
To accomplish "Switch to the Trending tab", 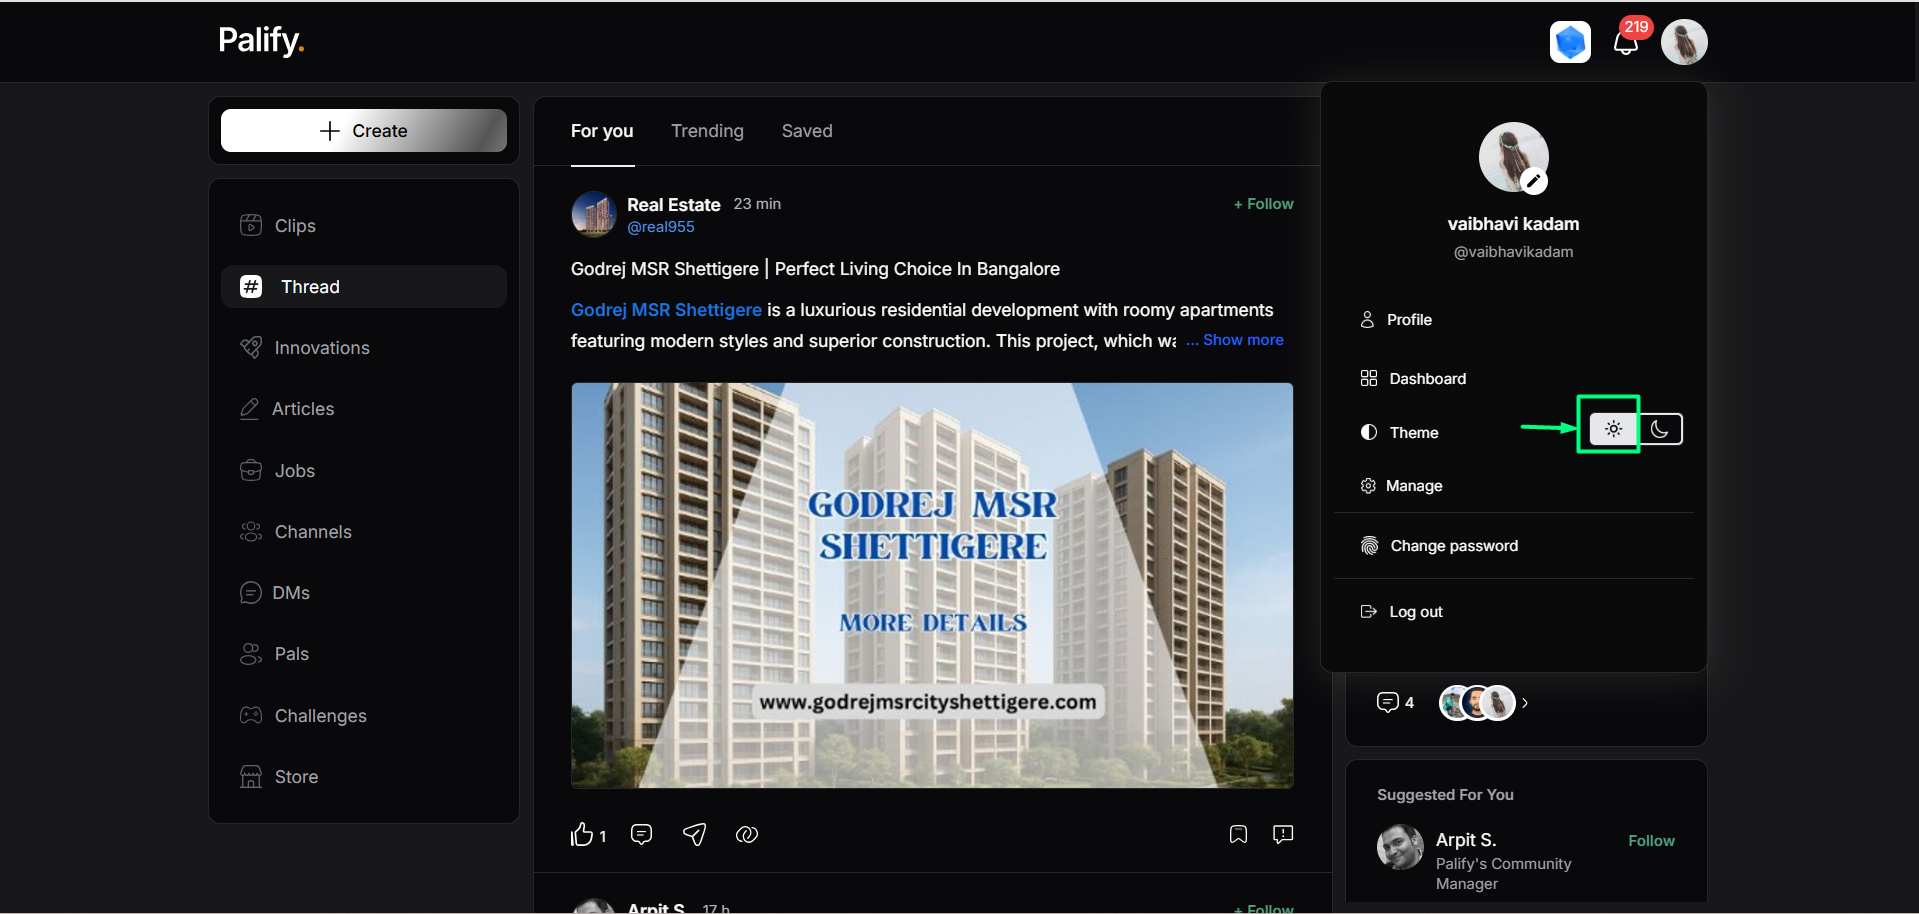I will (707, 131).
